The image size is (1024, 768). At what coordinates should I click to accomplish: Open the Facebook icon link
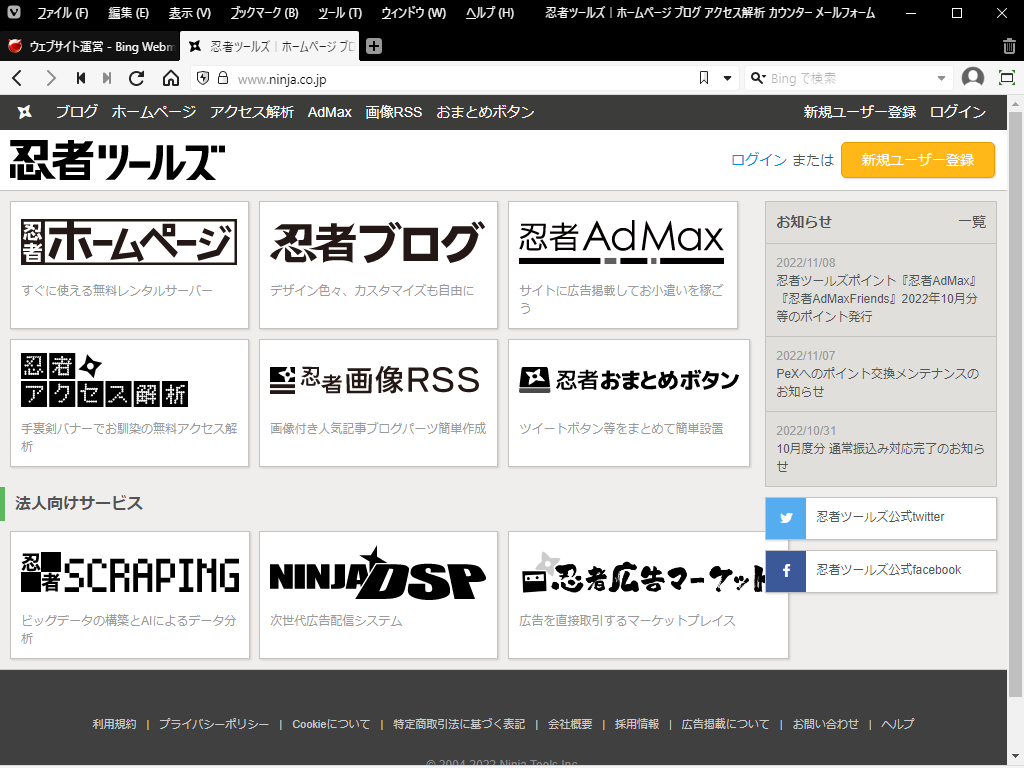click(x=786, y=571)
